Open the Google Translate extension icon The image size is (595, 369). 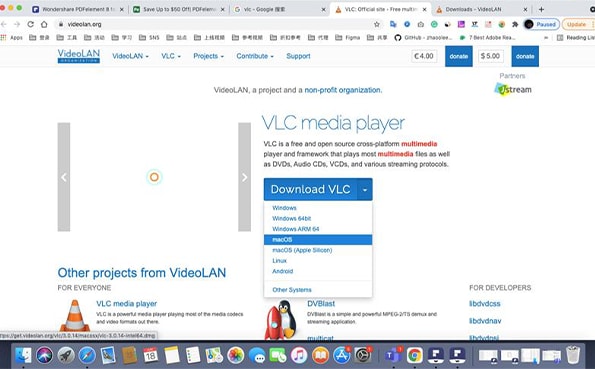[393, 24]
